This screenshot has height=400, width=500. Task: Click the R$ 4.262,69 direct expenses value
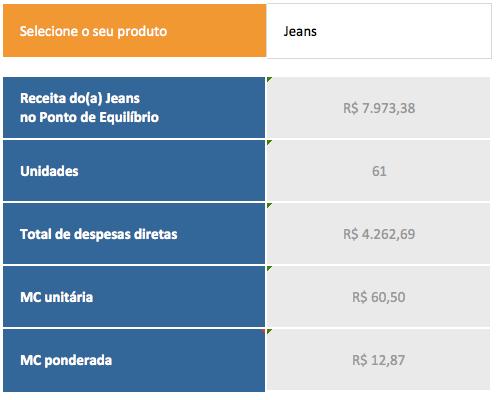pos(379,234)
